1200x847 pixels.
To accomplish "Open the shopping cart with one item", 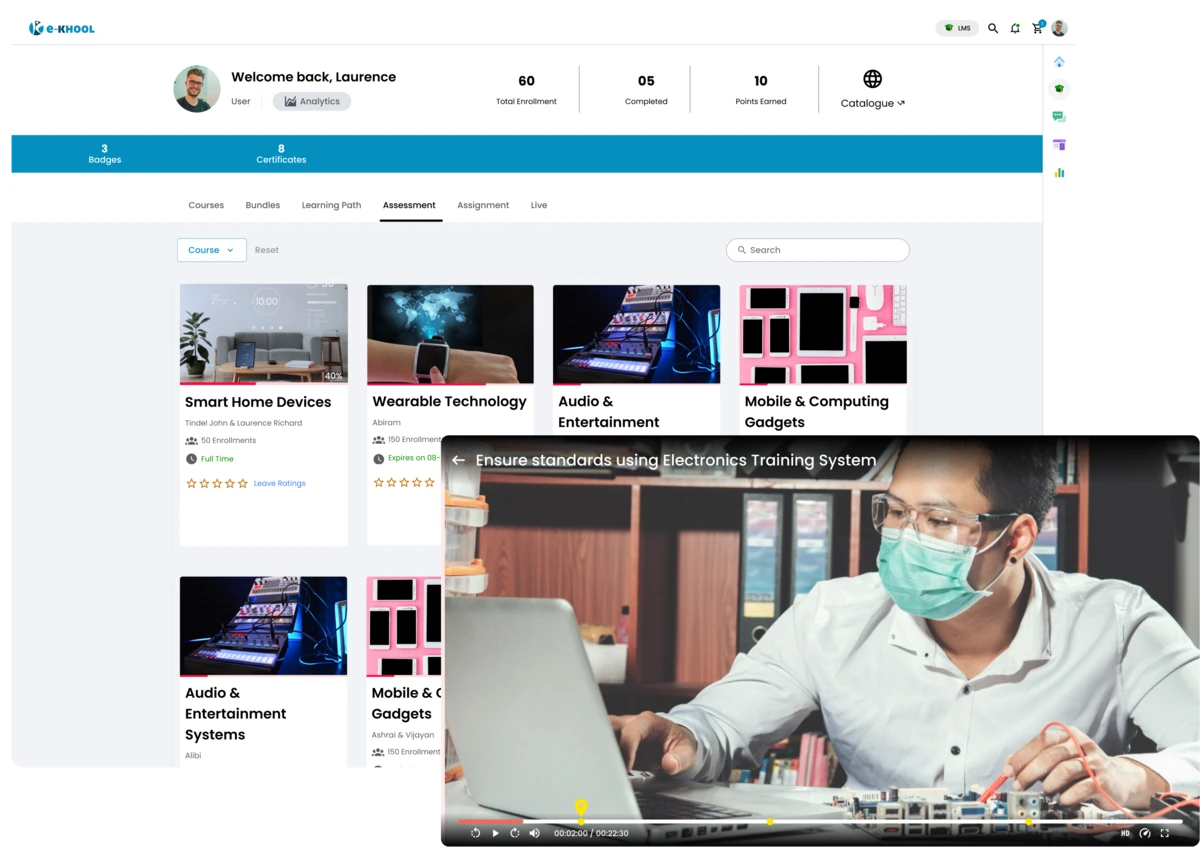I will (1037, 28).
